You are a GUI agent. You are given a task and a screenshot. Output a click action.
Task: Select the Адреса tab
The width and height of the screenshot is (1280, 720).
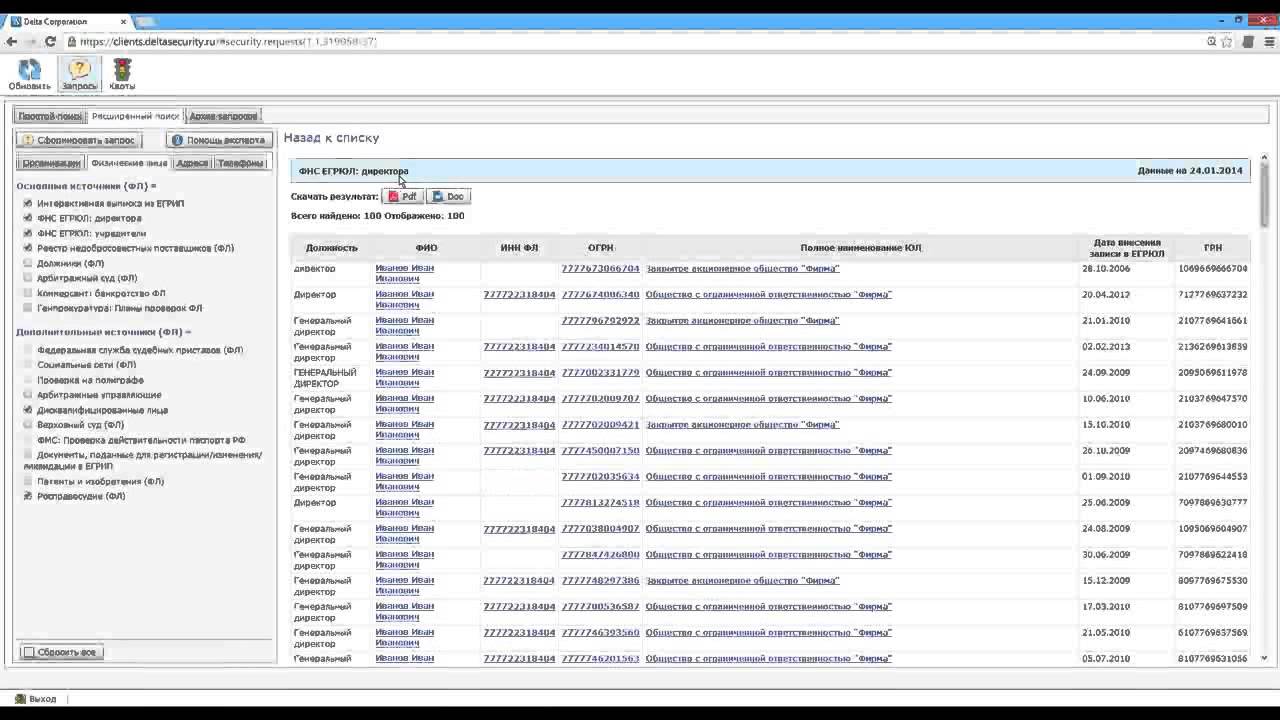(x=192, y=163)
